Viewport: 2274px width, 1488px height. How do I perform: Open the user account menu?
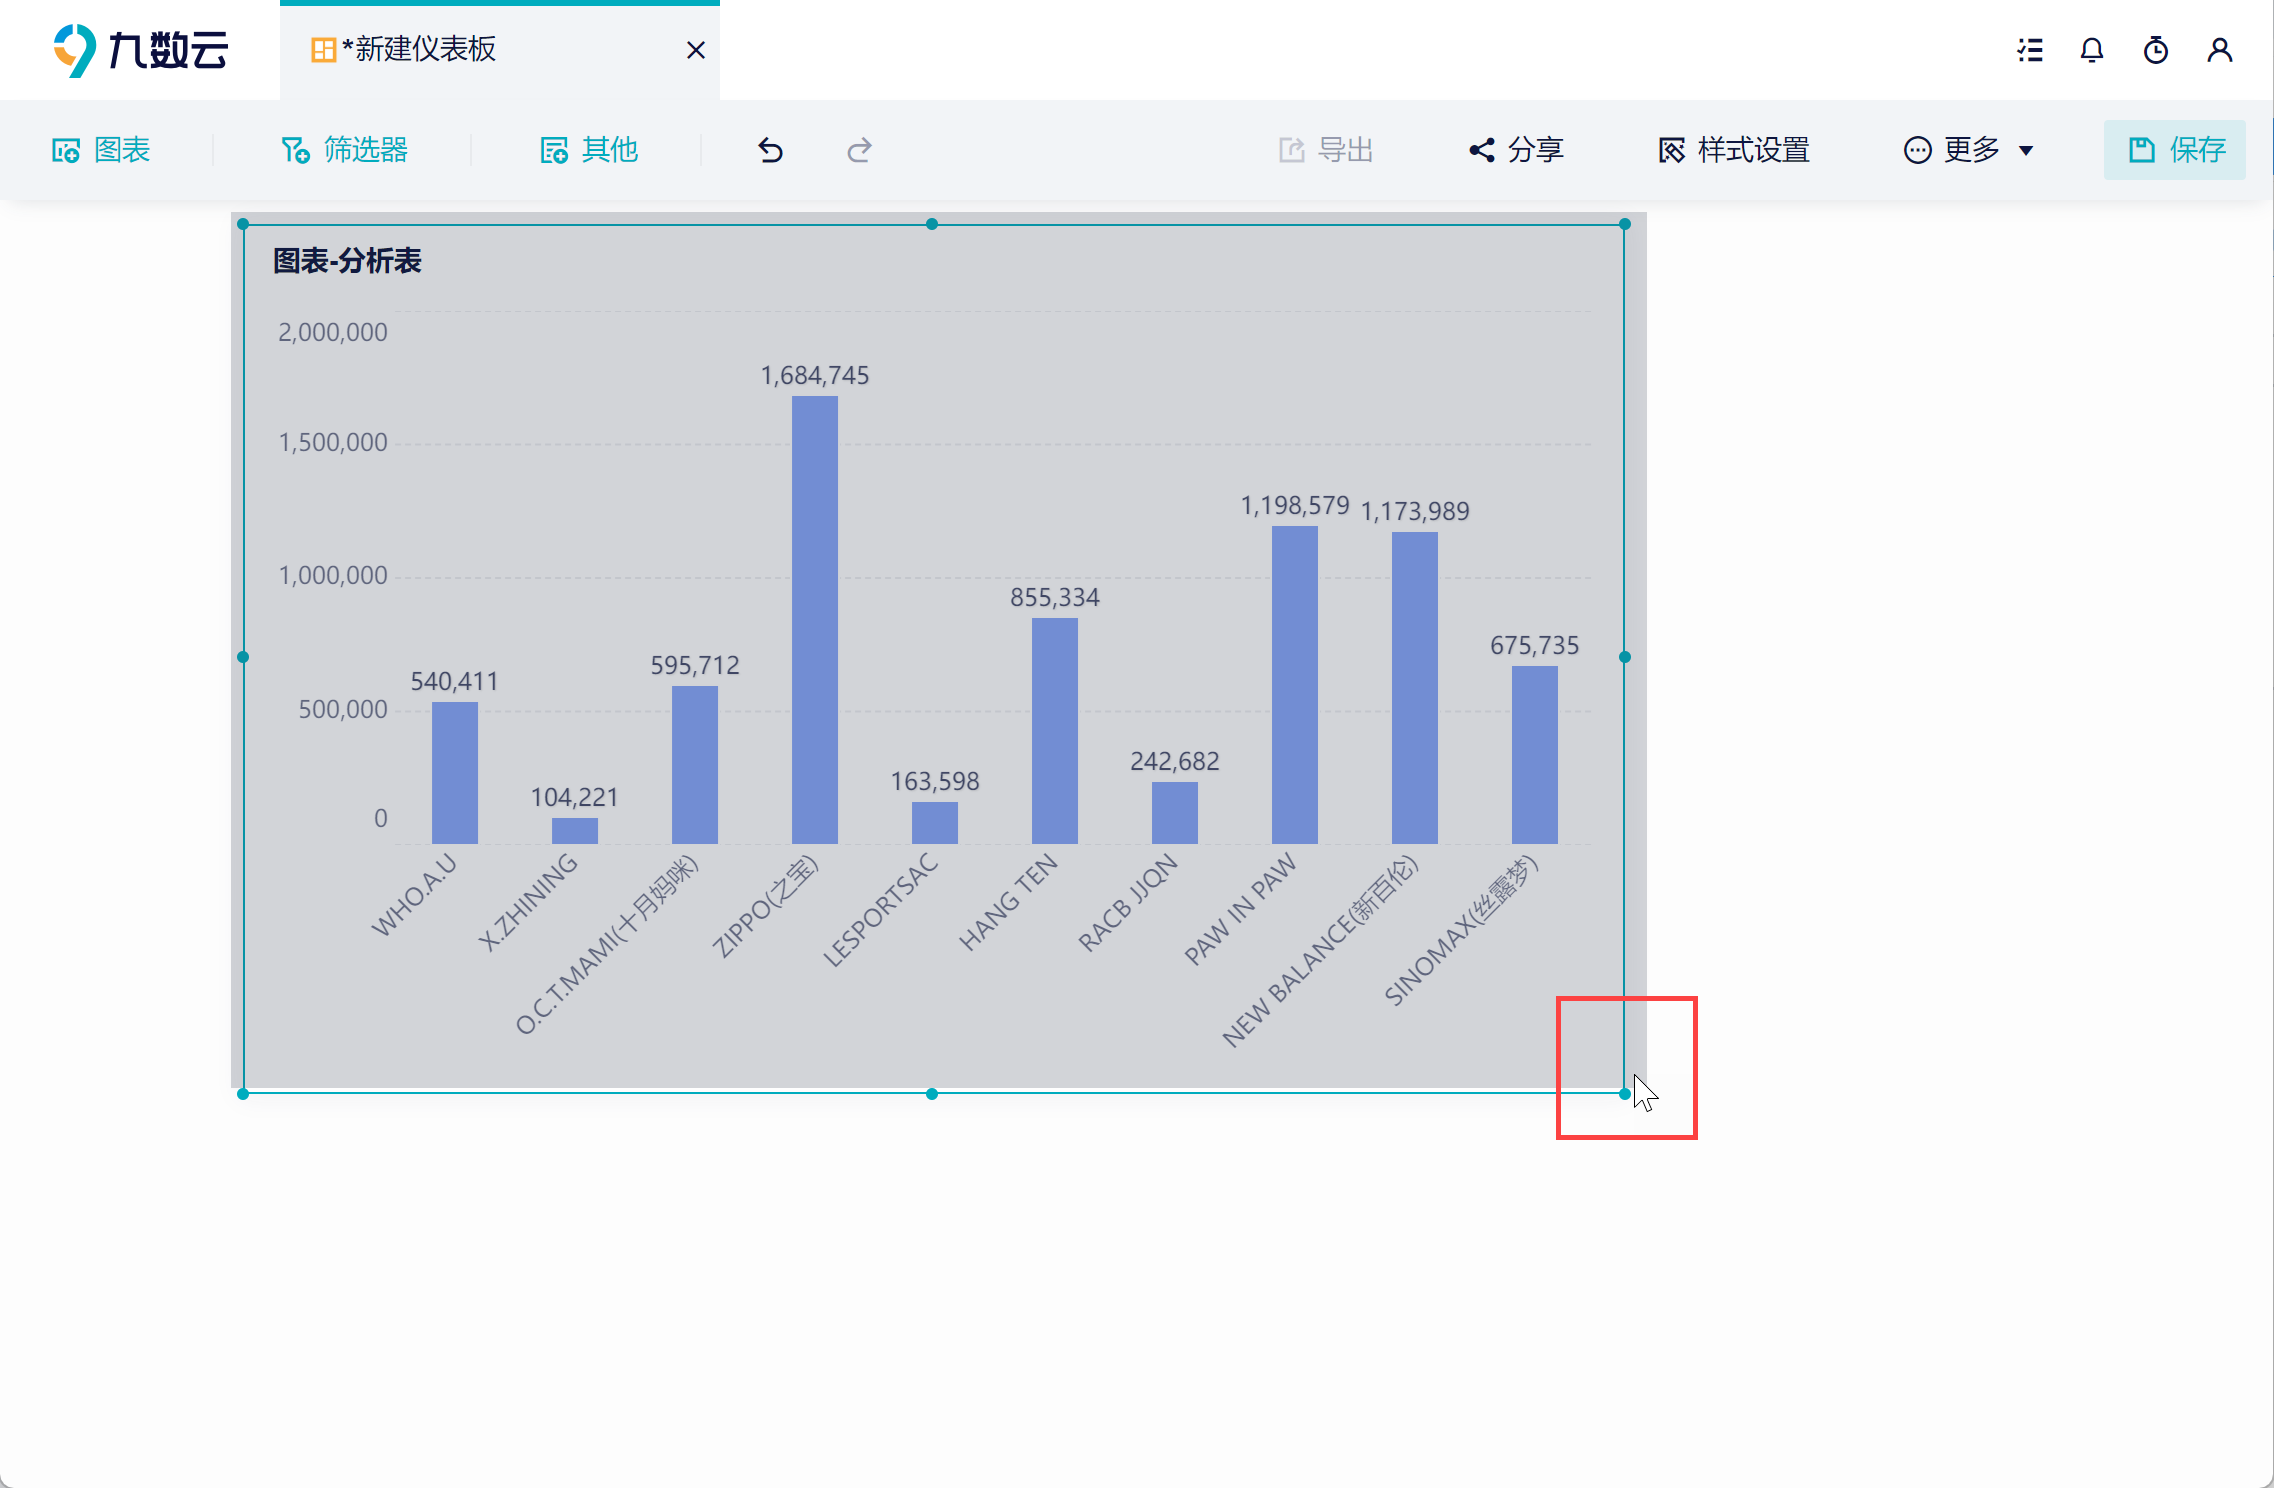[2220, 50]
